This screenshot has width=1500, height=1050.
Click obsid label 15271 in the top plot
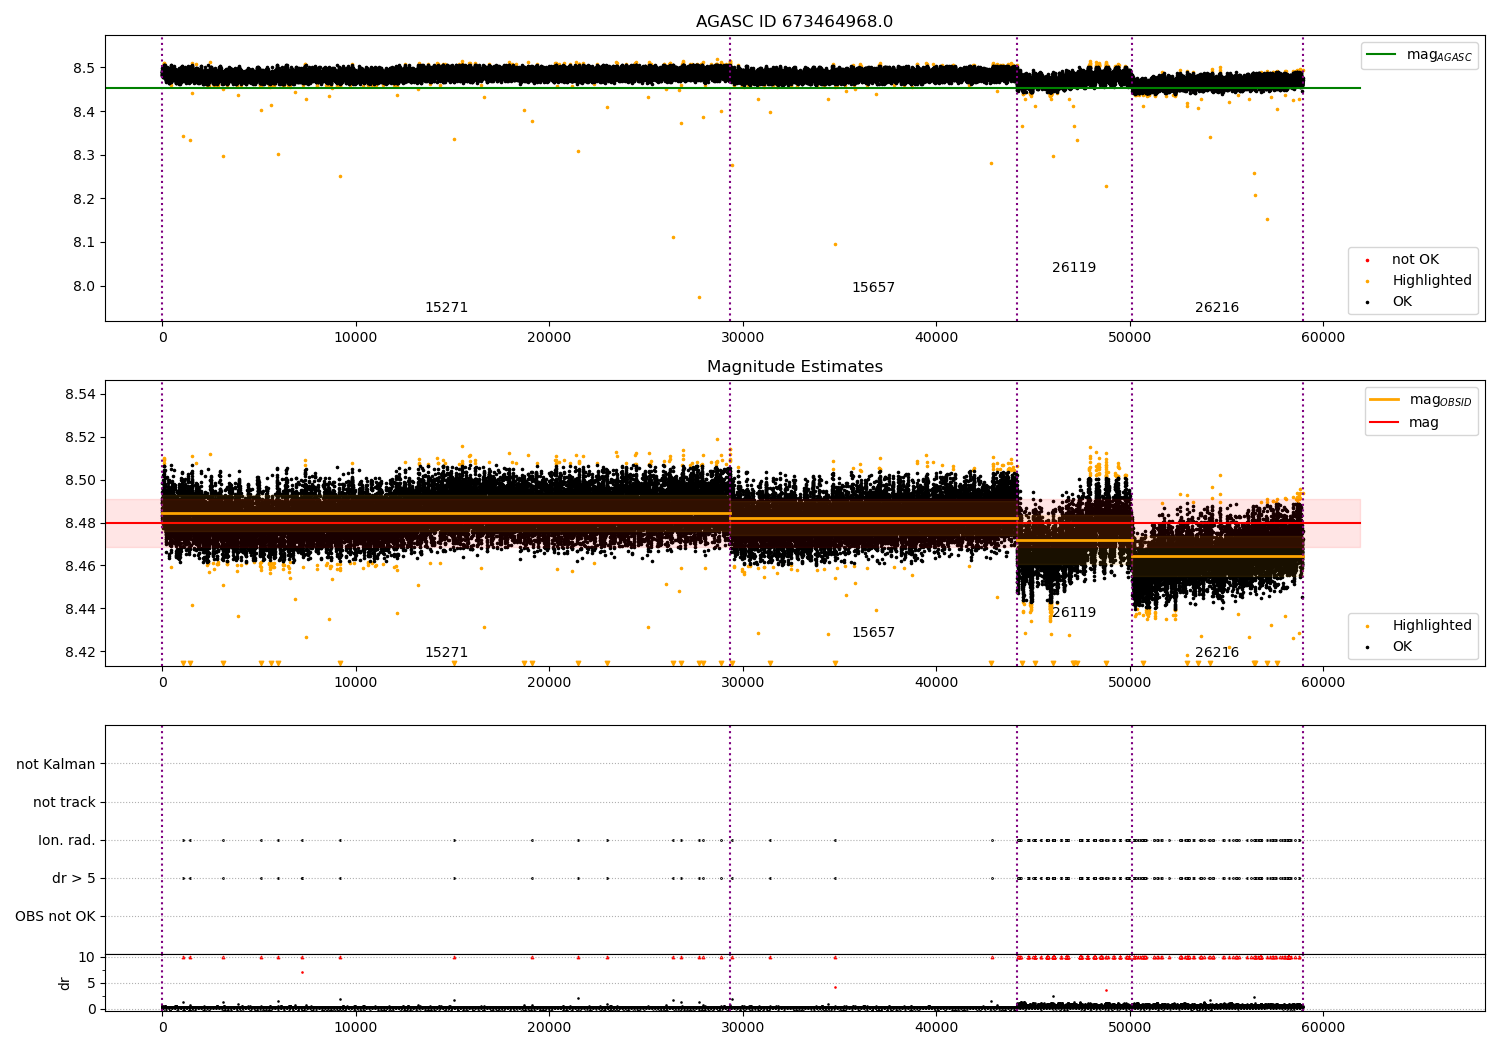[x=446, y=308]
